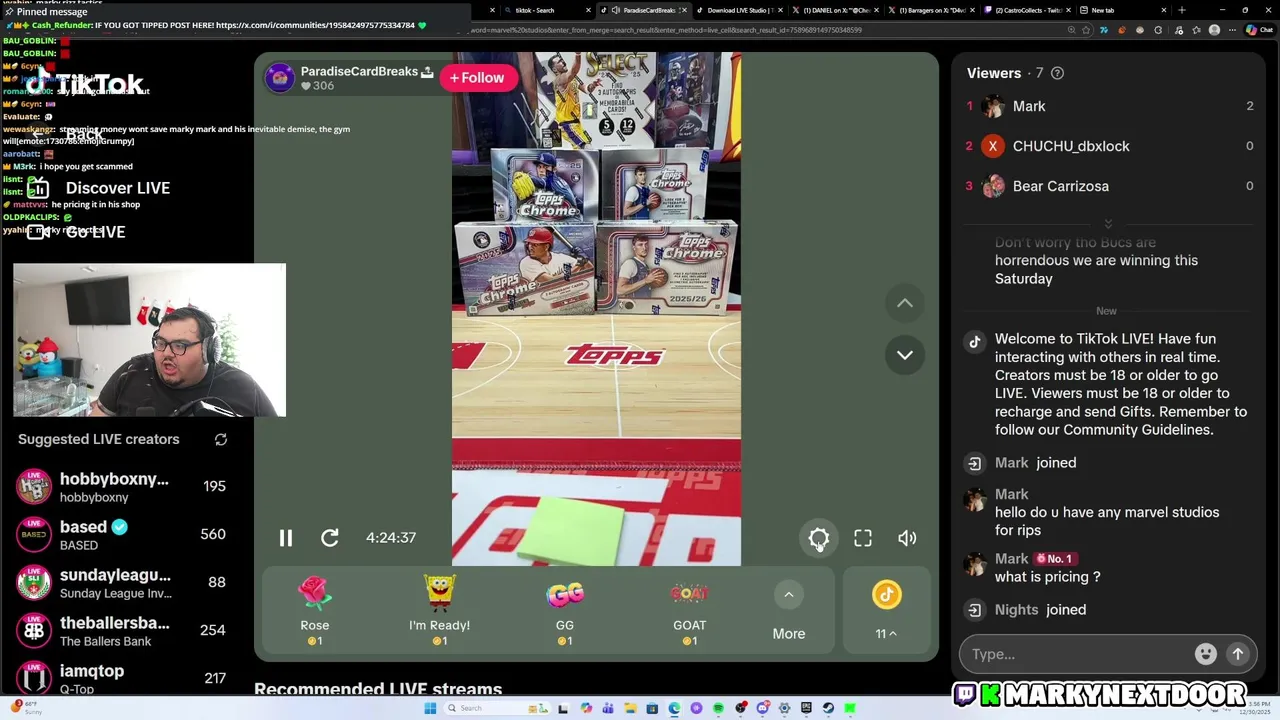Viewport: 1280px width, 720px height.
Task: Expand the top viewers list chevron
Action: [1108, 224]
